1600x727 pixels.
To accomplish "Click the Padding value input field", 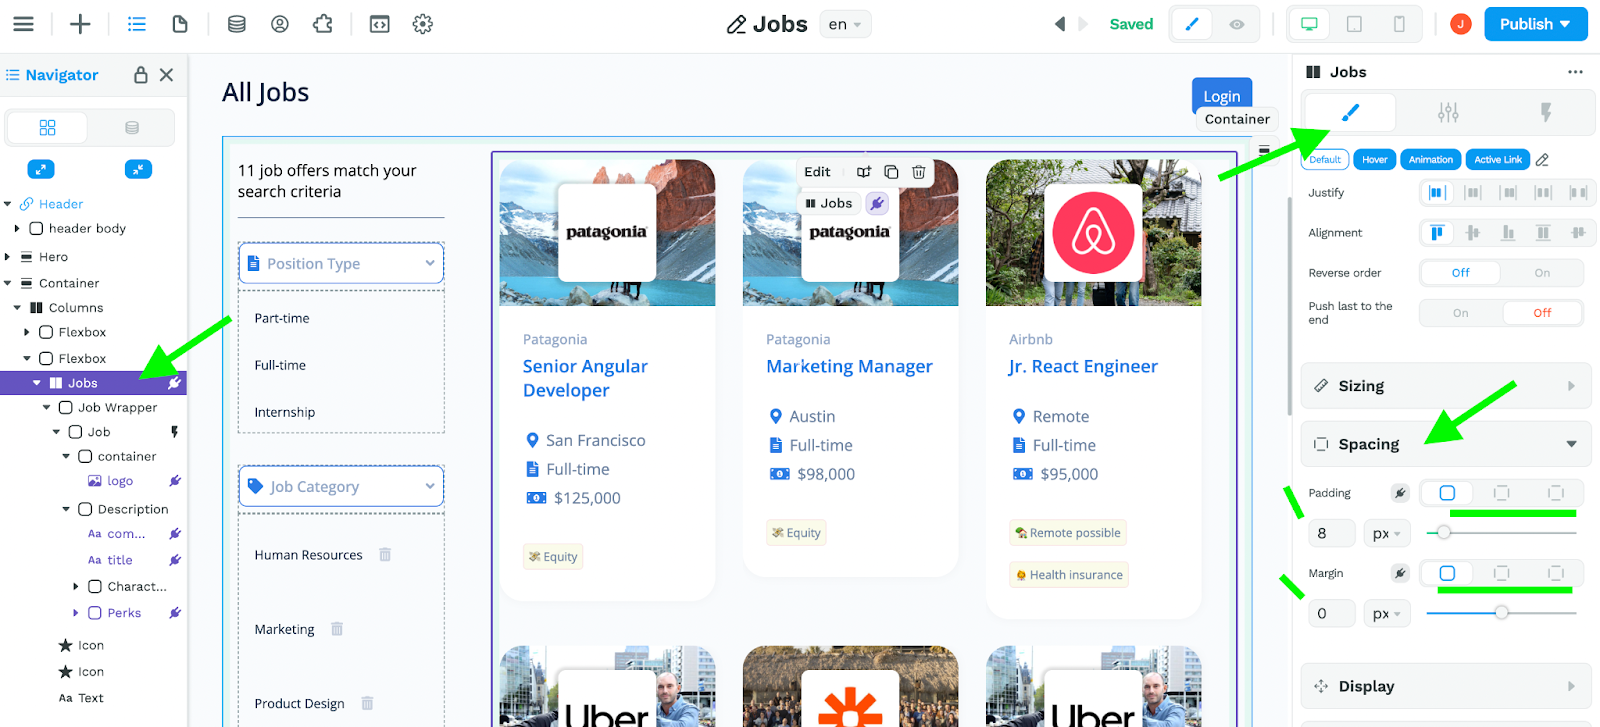I will (x=1332, y=534).
